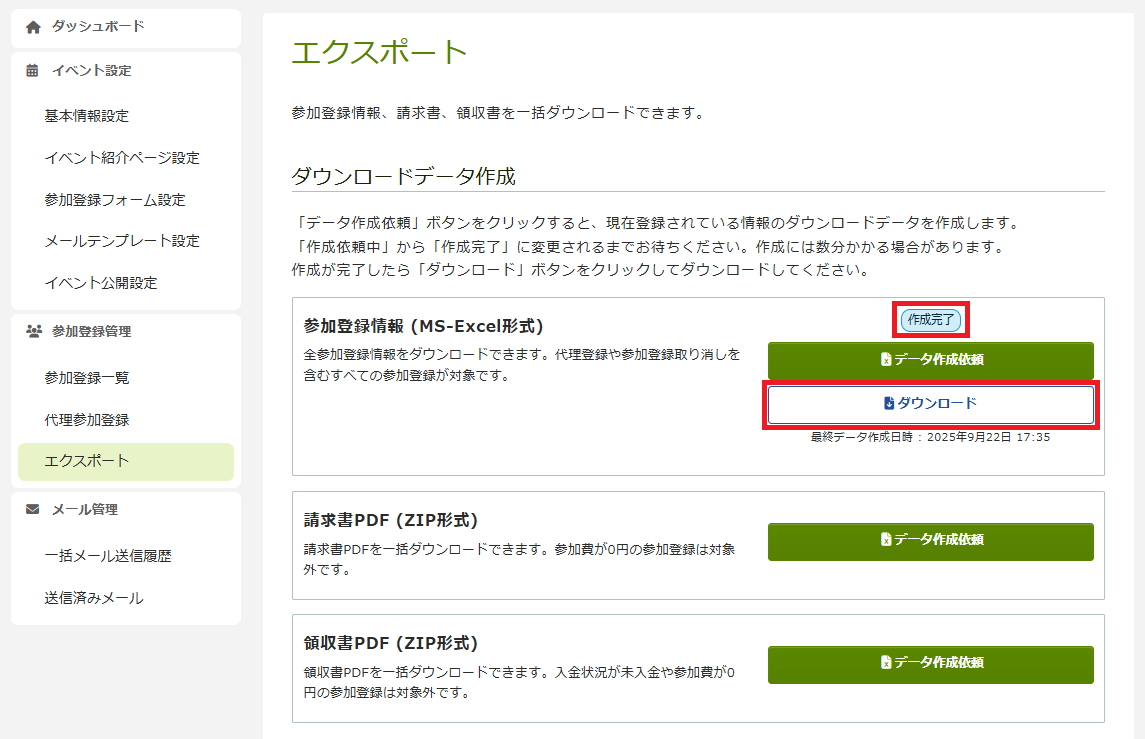Go to イベント紹介ページ設定

tap(122, 158)
